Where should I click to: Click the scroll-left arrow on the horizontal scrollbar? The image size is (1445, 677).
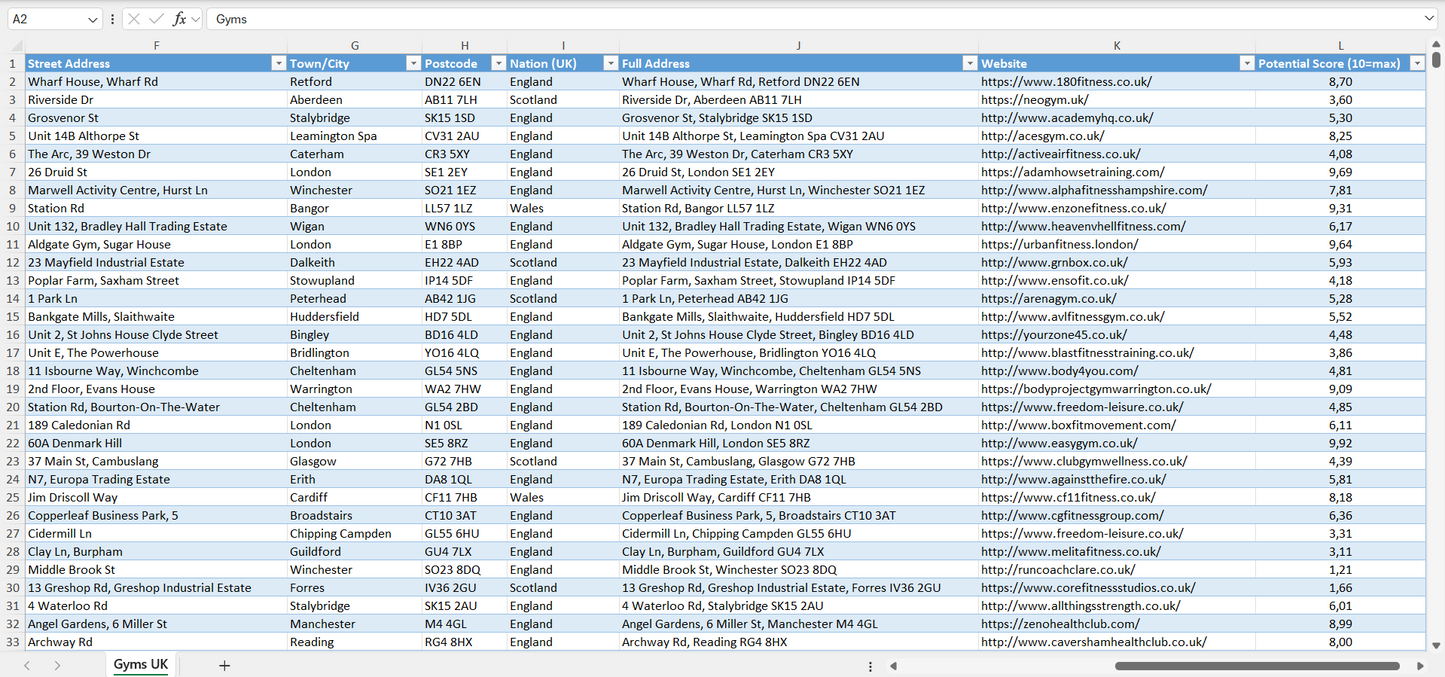pos(893,664)
